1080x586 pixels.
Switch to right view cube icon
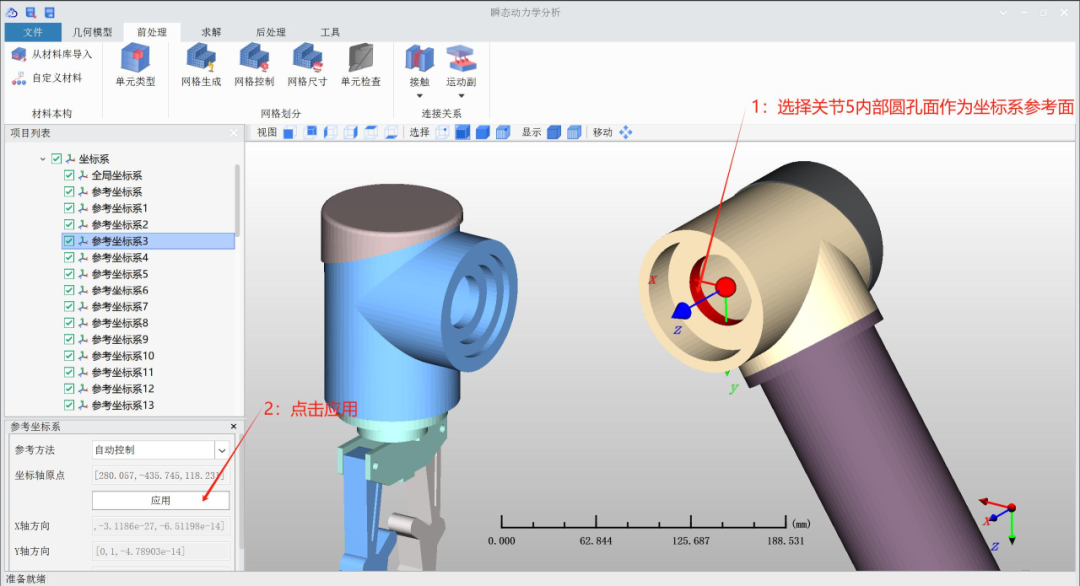(351, 132)
